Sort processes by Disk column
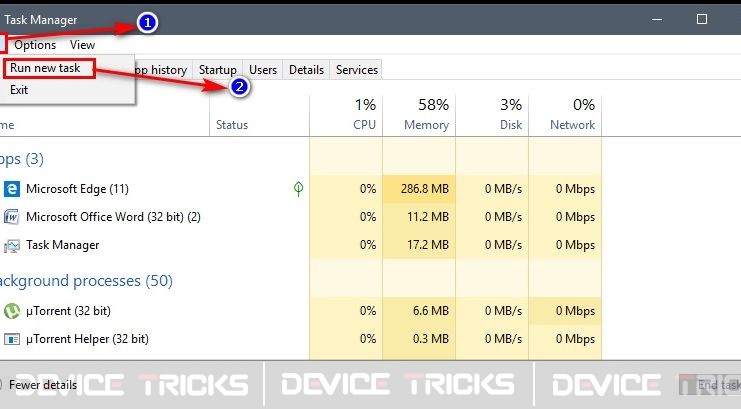Viewport: 741px width, 409px height. click(492, 116)
